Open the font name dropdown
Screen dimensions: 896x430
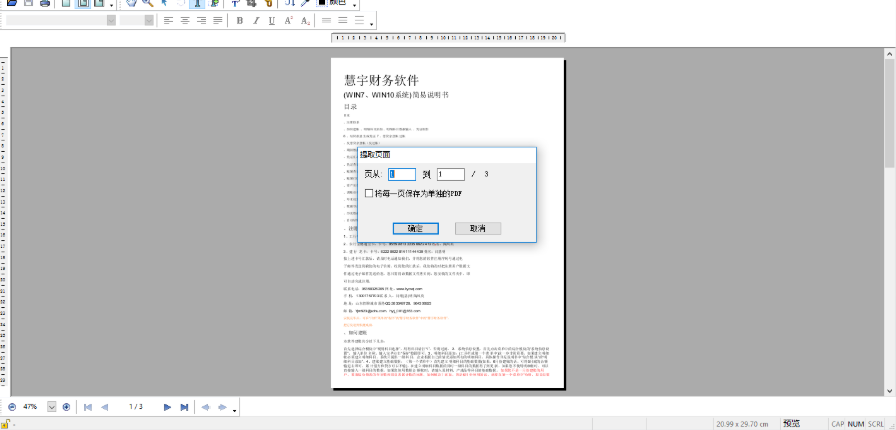click(x=111, y=20)
